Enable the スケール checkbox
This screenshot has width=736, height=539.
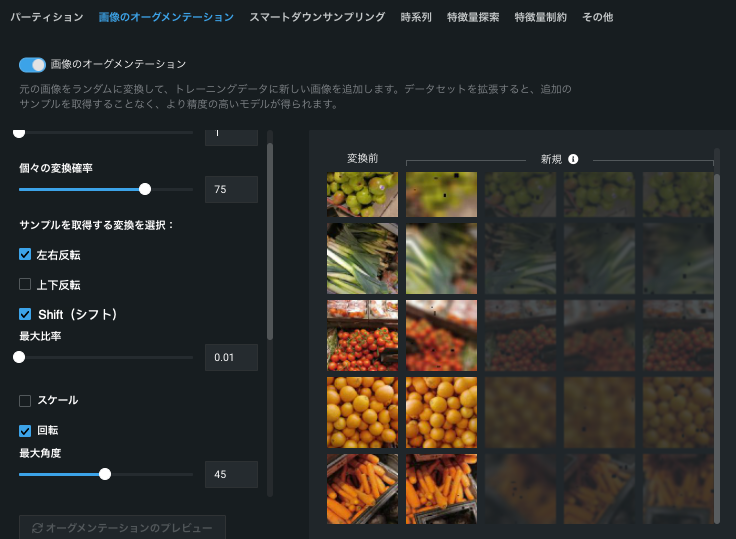pos(25,400)
